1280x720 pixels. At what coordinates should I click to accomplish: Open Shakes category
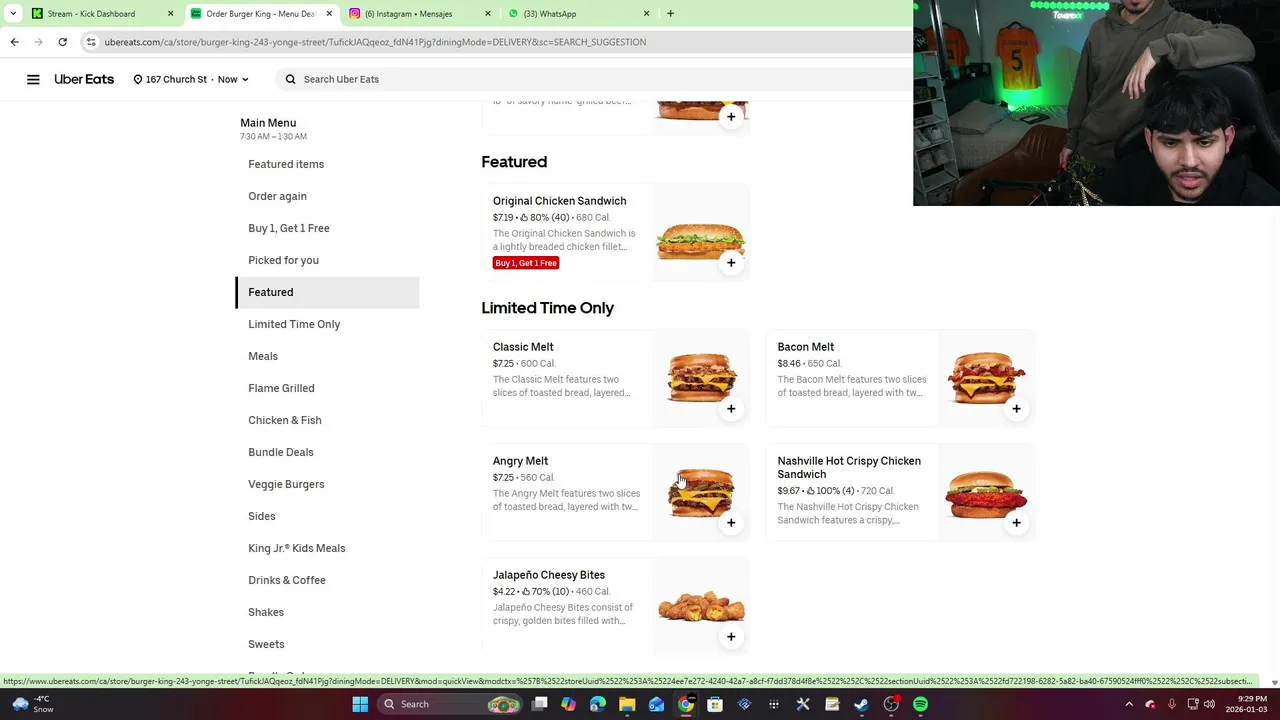click(x=266, y=612)
